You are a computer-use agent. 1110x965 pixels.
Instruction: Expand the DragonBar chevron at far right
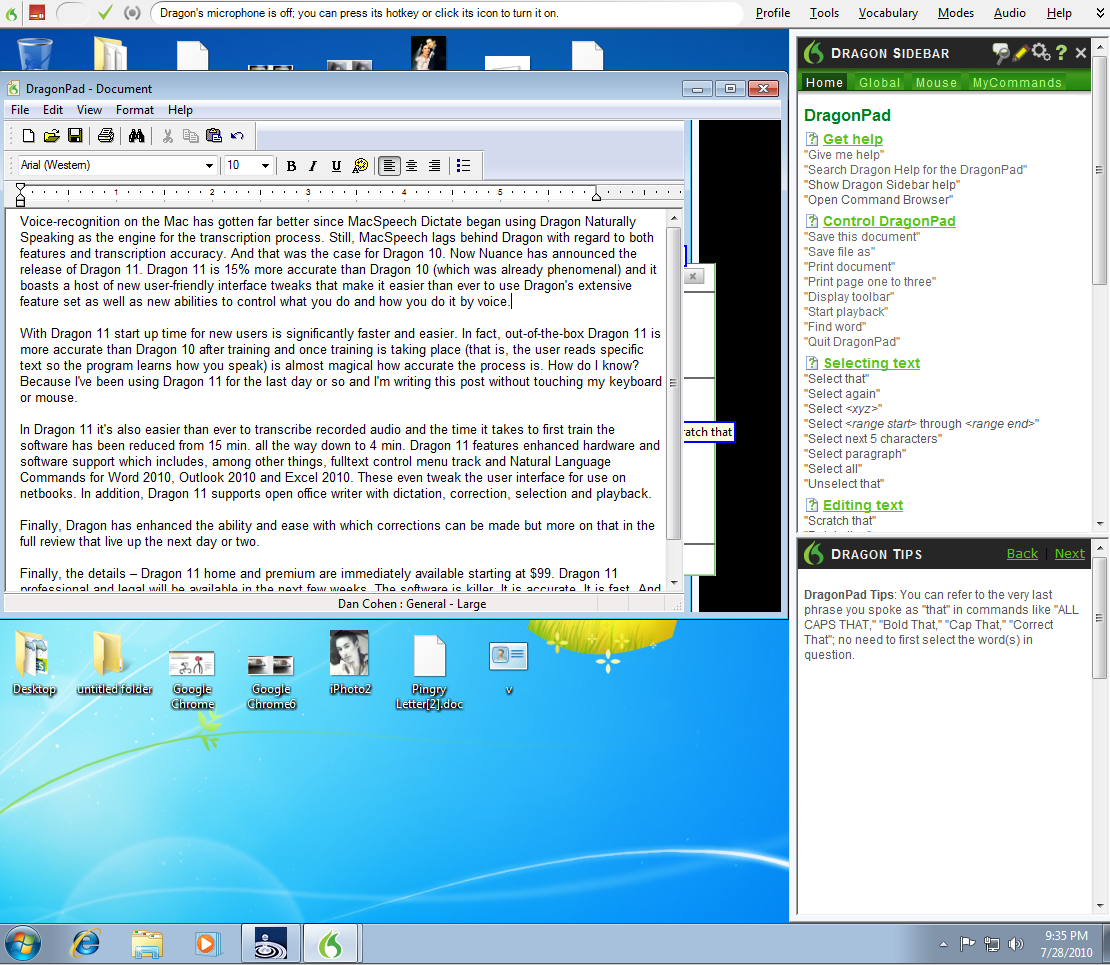[x=1100, y=13]
